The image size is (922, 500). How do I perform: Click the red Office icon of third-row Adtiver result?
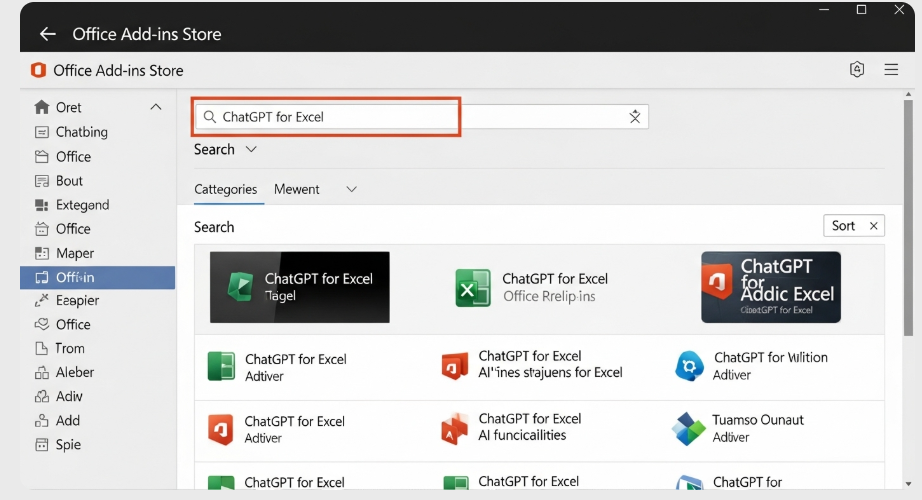pos(221,429)
